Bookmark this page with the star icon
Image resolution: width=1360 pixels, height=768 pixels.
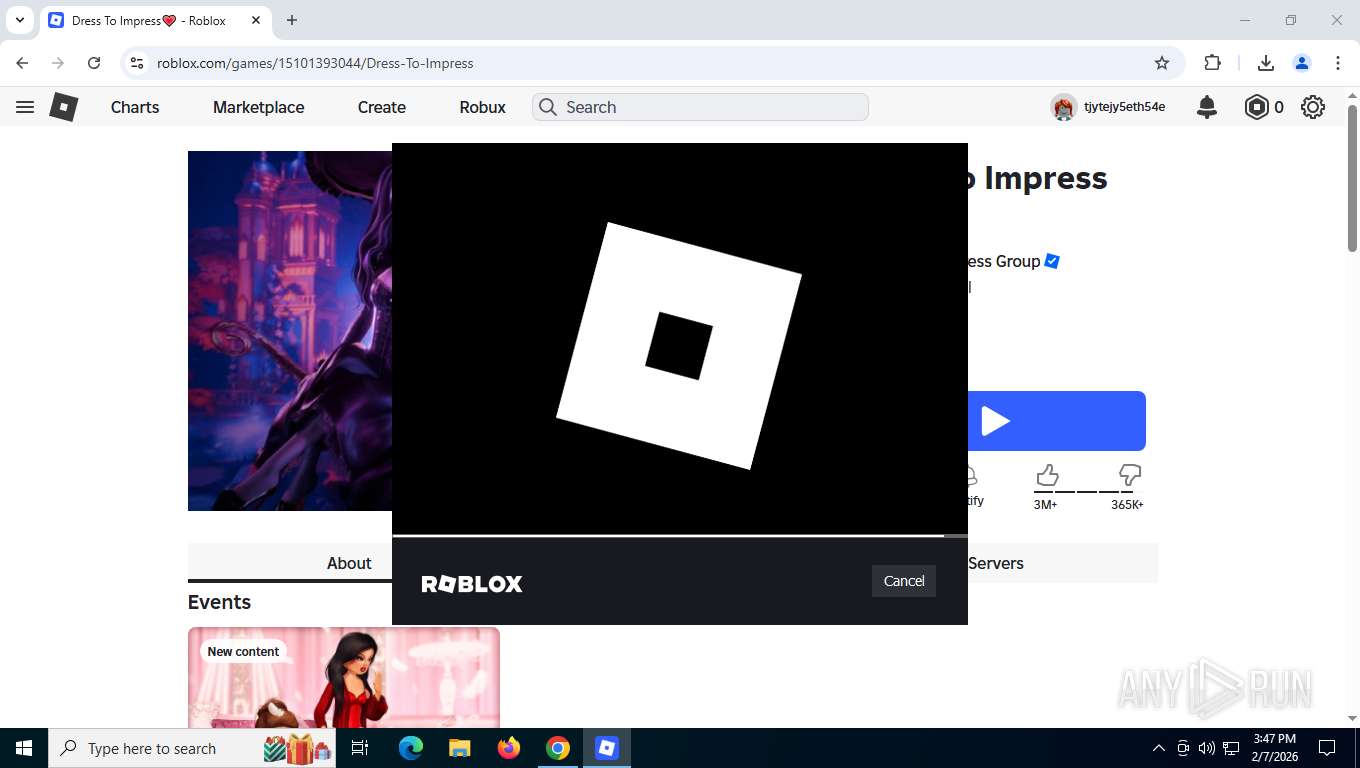pos(1162,63)
